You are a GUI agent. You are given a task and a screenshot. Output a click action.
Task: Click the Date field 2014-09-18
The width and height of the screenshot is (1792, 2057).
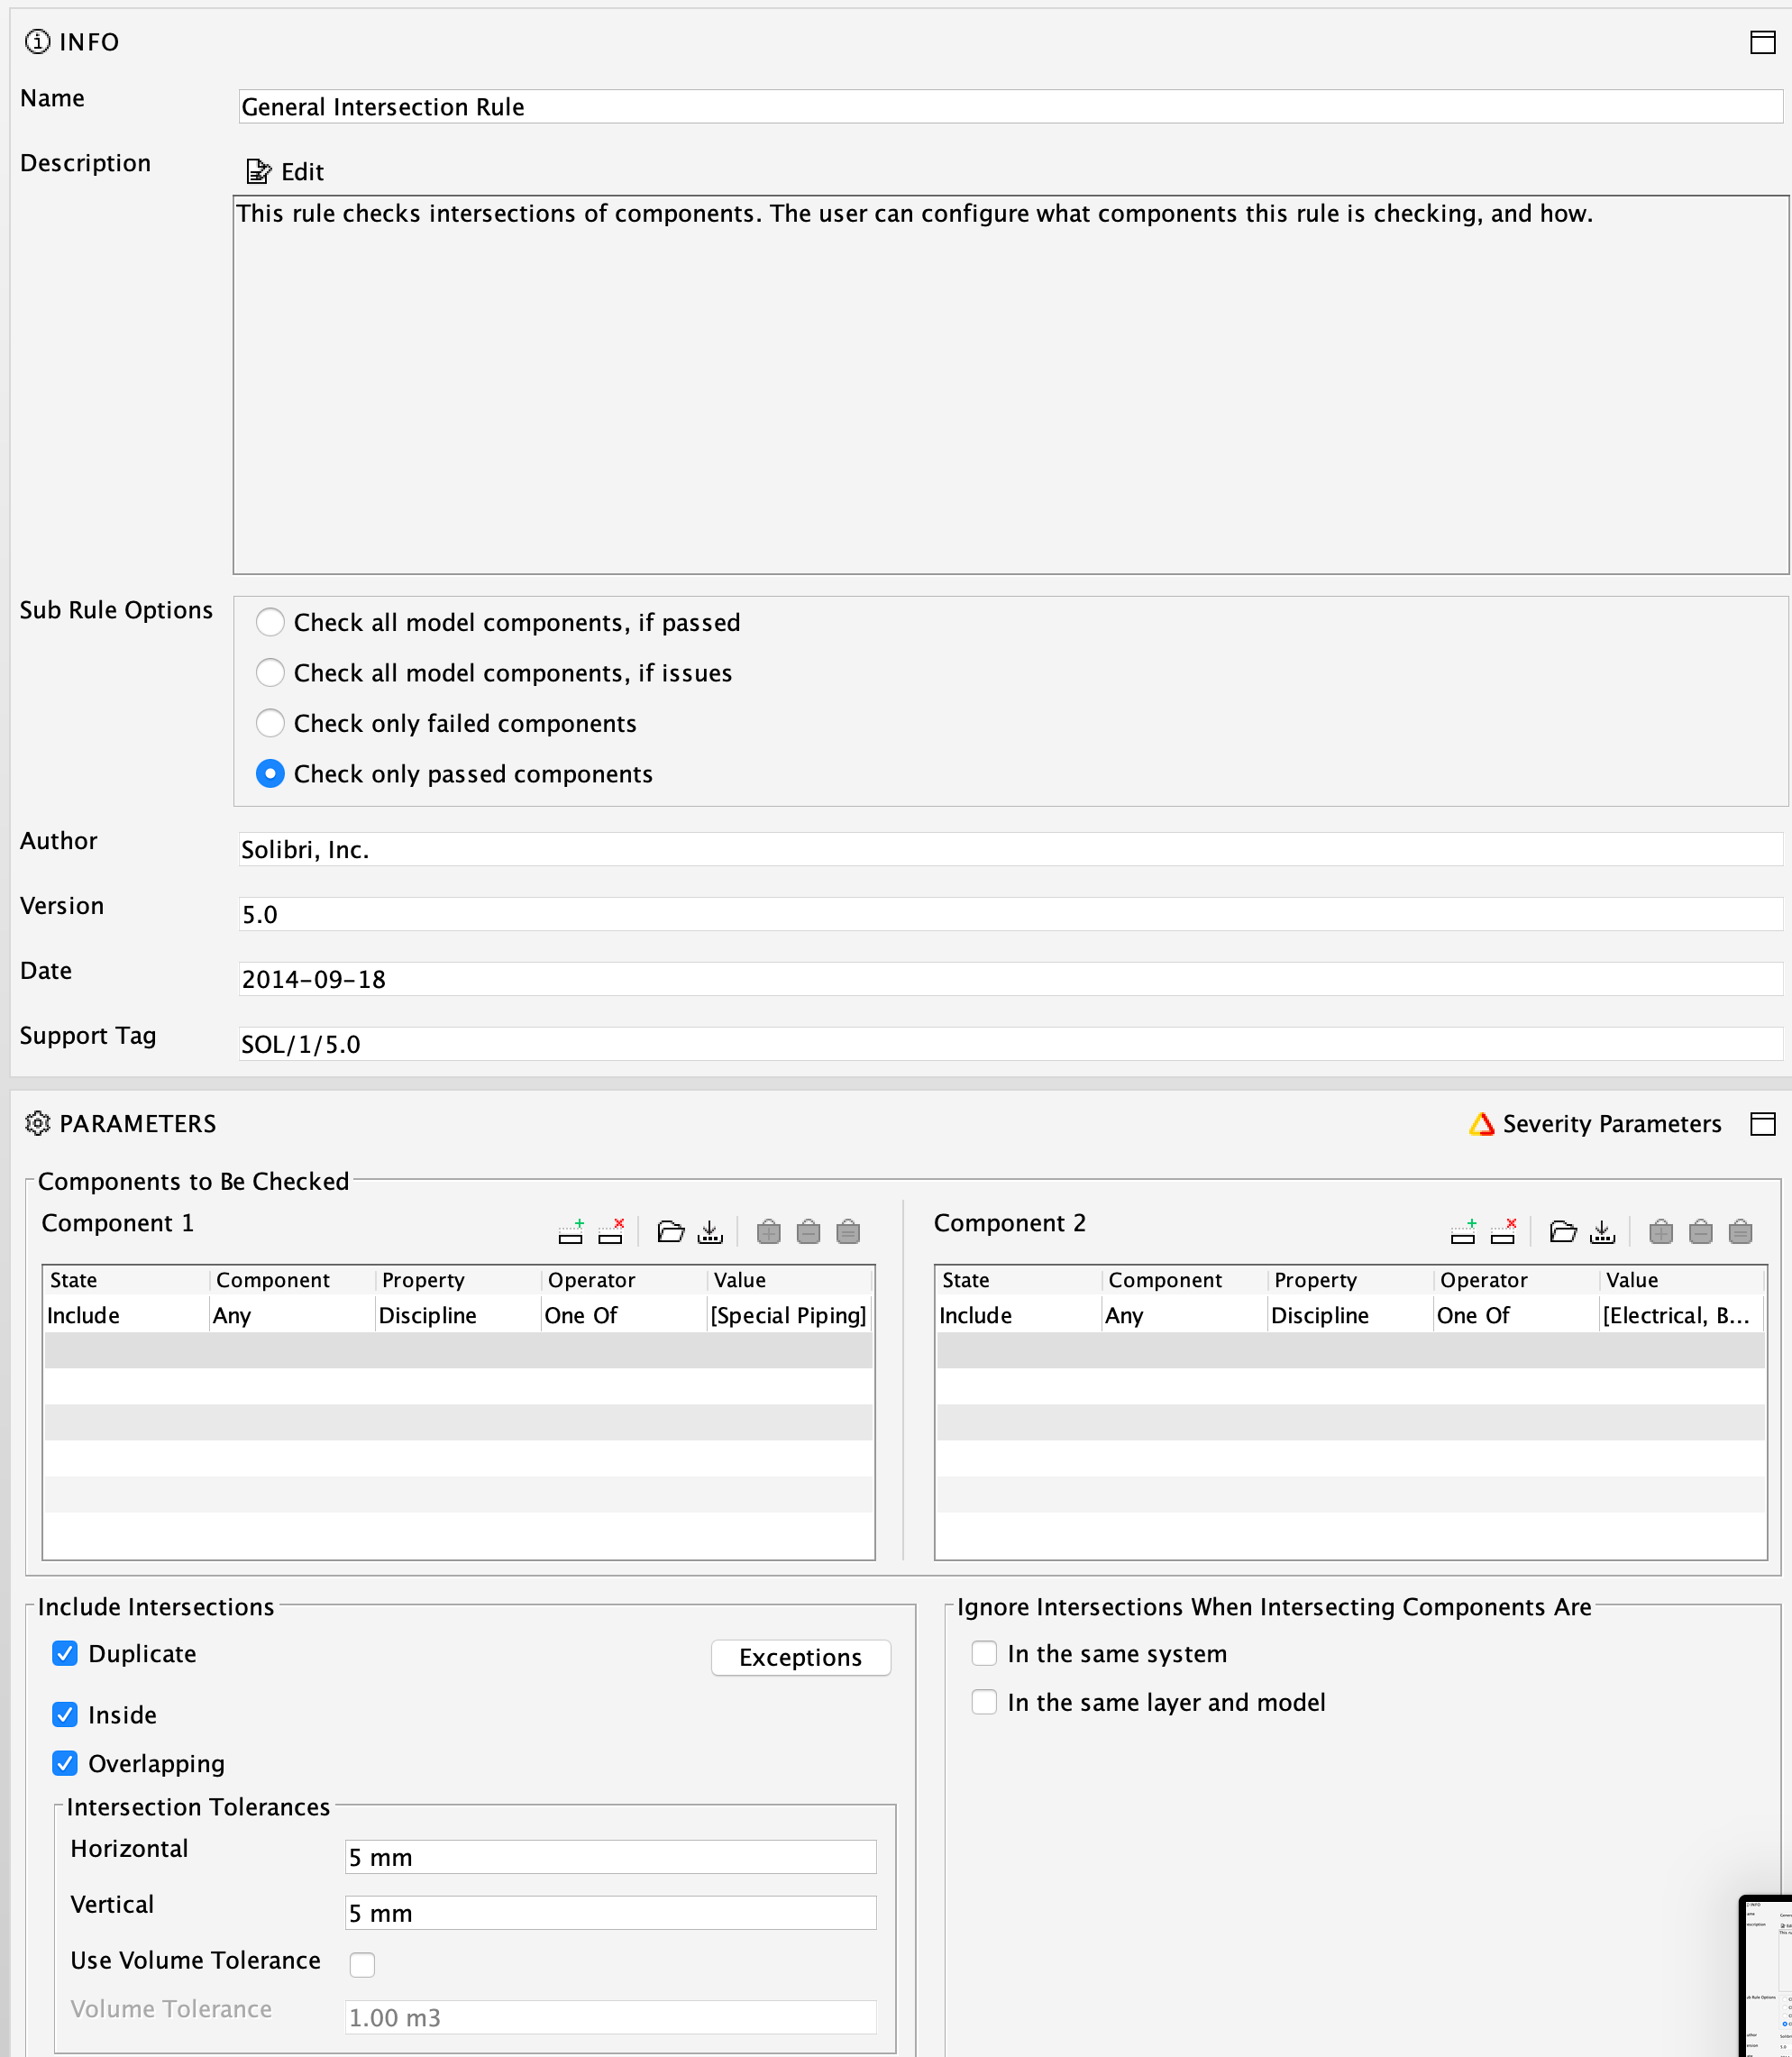[1010, 979]
